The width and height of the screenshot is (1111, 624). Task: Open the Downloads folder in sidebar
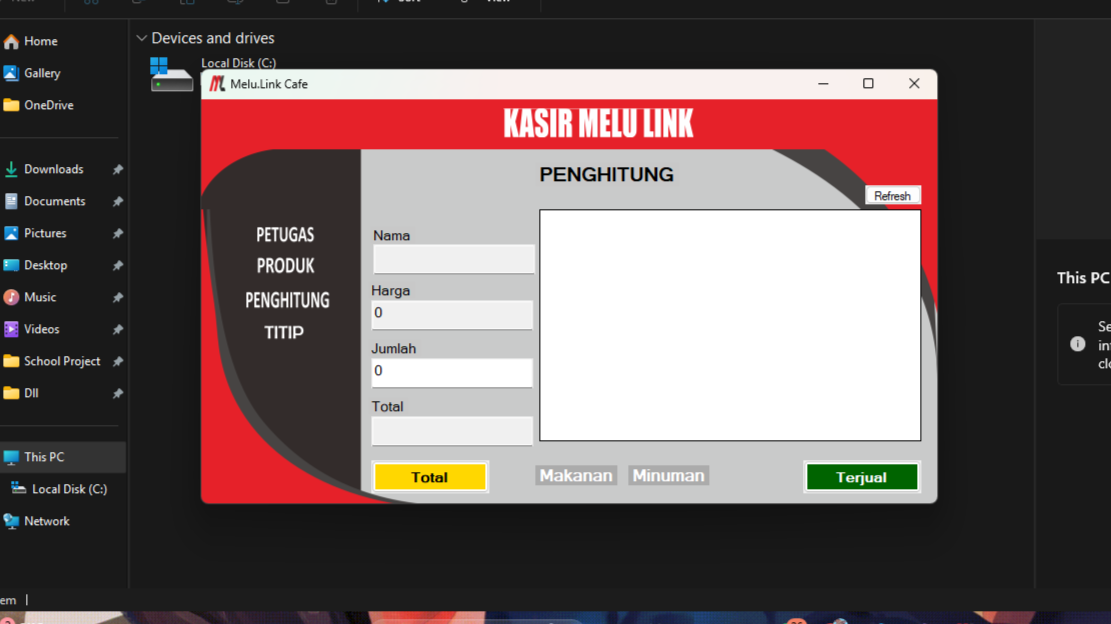coord(53,169)
